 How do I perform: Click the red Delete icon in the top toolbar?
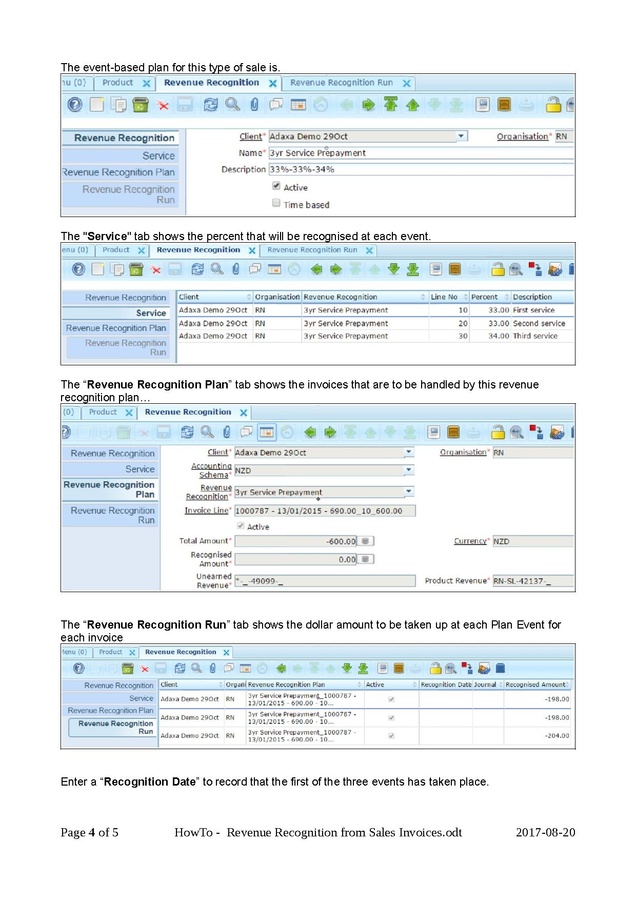(x=161, y=104)
